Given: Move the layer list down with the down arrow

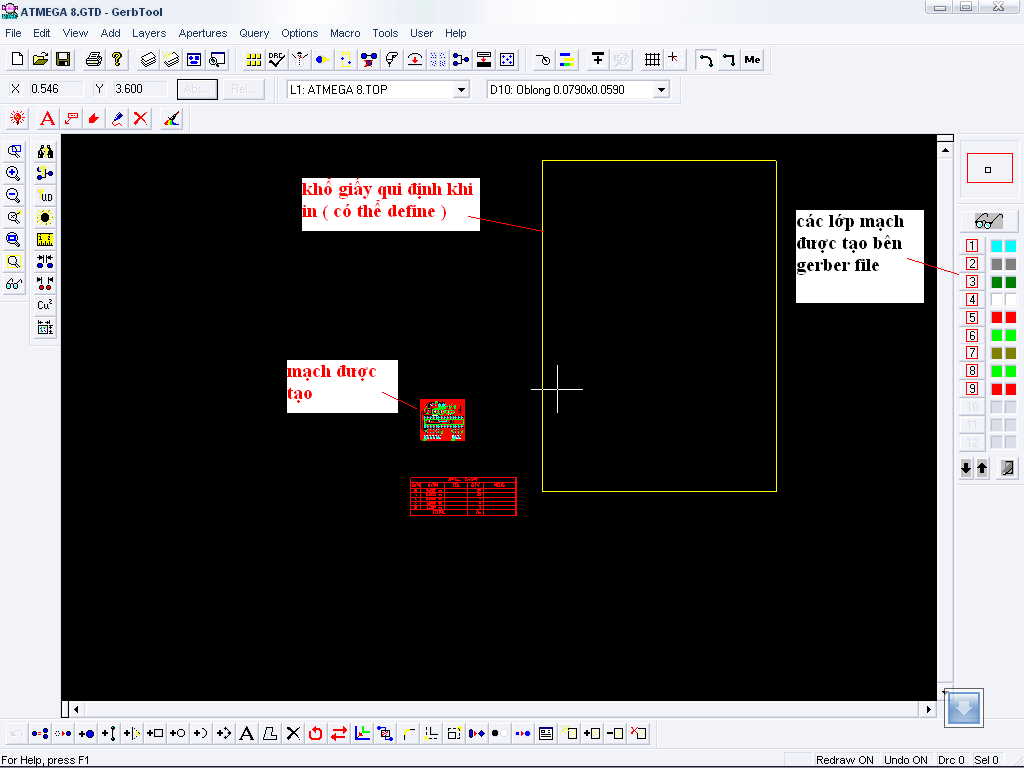Looking at the screenshot, I should coord(967,468).
